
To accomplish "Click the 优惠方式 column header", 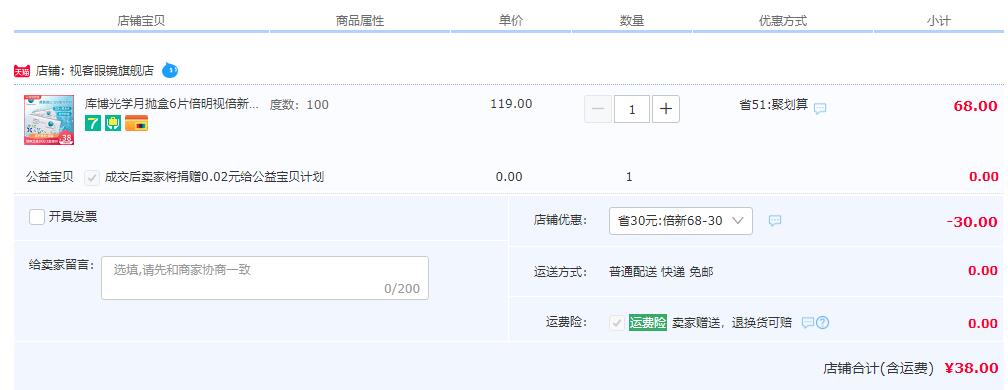I will coord(782,21).
